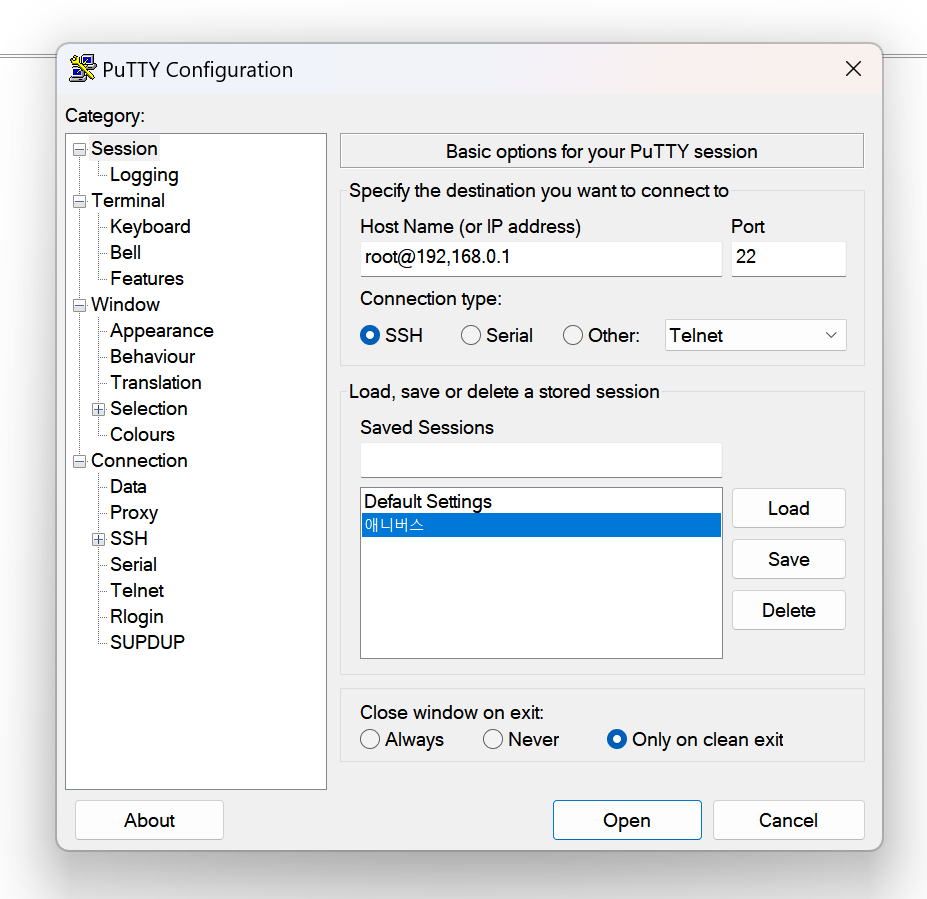Open the Proxy category
Viewport: 927px width, 899px height.
[134, 513]
